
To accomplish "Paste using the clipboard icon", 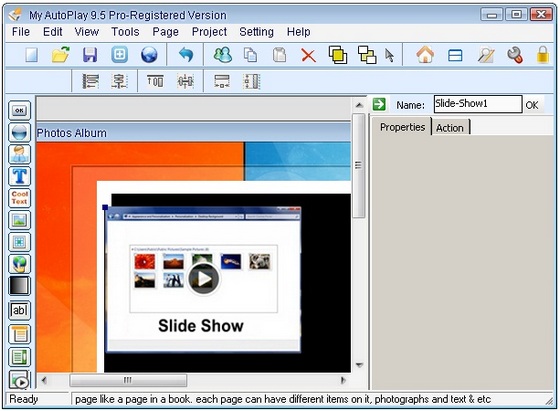I will click(279, 55).
